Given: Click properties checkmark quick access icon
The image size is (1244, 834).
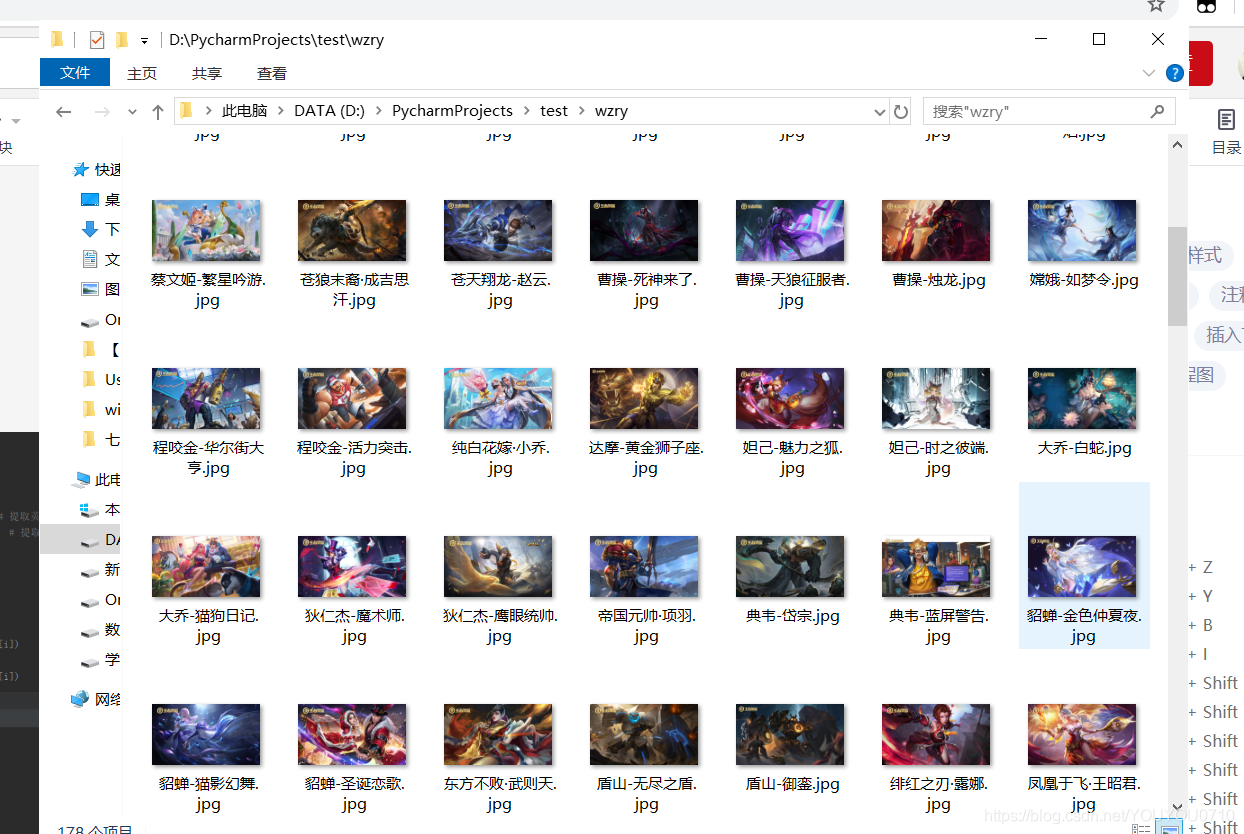Looking at the screenshot, I should 97,40.
